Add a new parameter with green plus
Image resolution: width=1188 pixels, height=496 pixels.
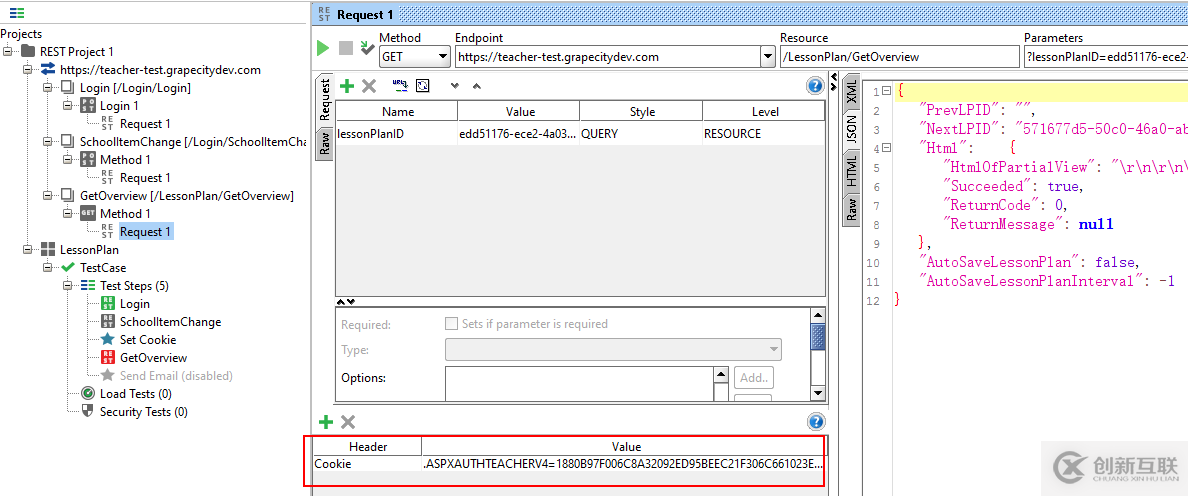[x=346, y=86]
